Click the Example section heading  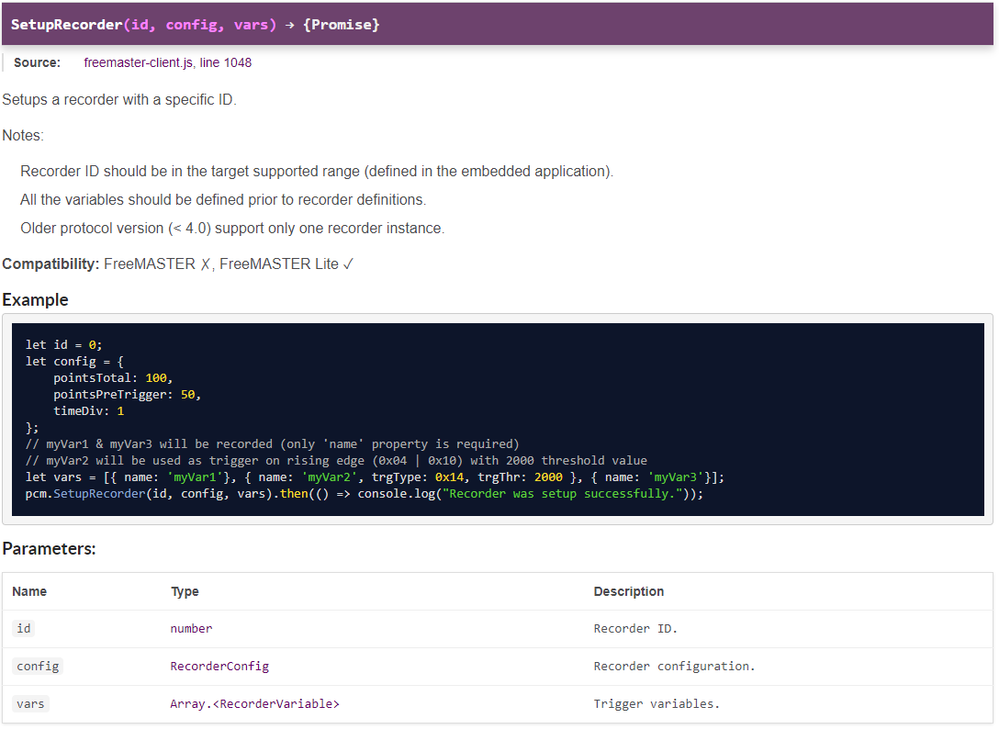(x=35, y=300)
